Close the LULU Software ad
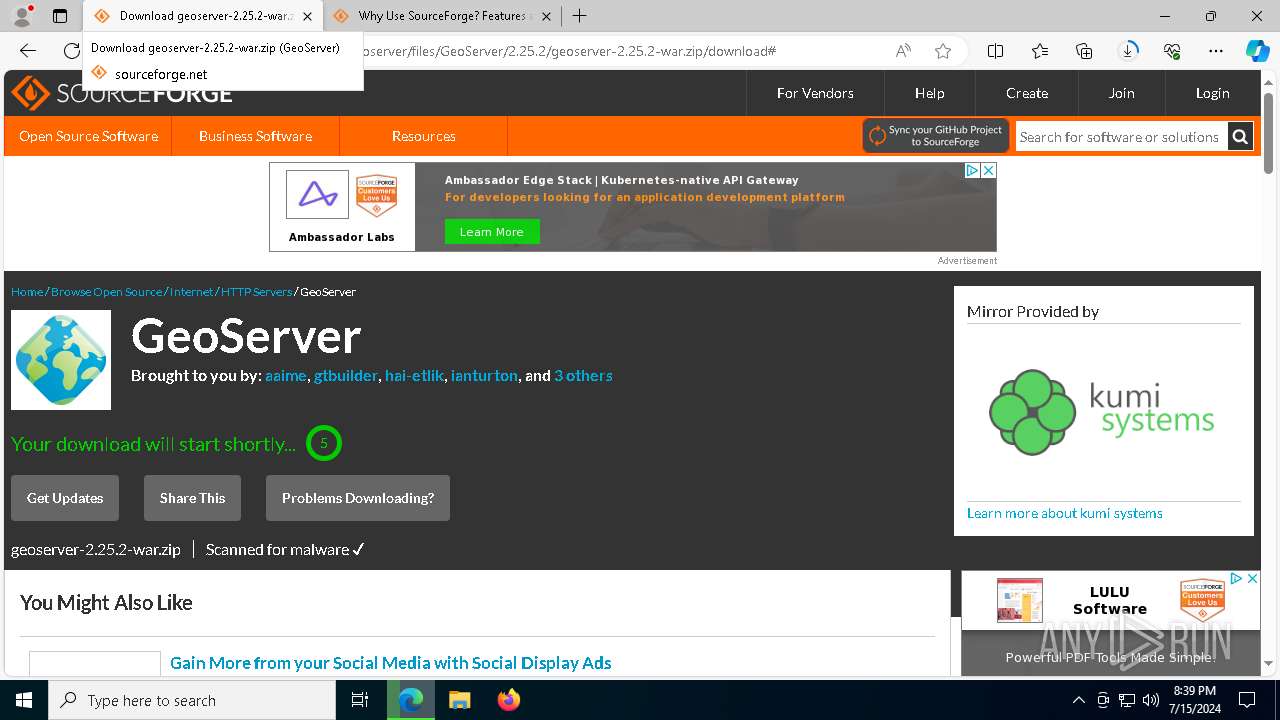Image resolution: width=1280 pixels, height=720 pixels. 1252,579
